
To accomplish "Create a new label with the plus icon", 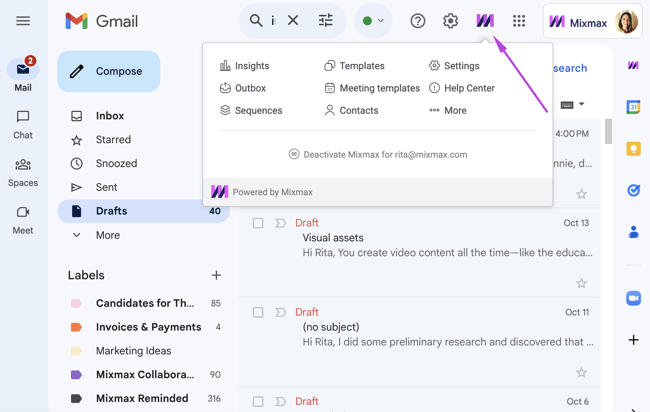I will [216, 275].
